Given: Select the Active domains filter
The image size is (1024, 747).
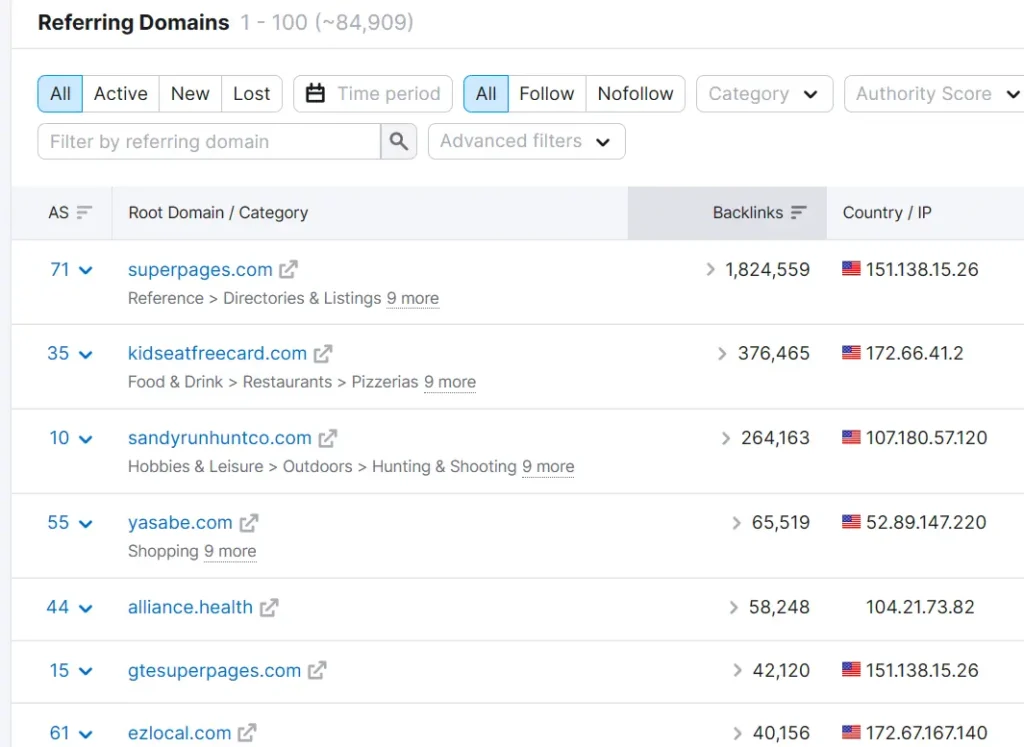Looking at the screenshot, I should [x=121, y=93].
